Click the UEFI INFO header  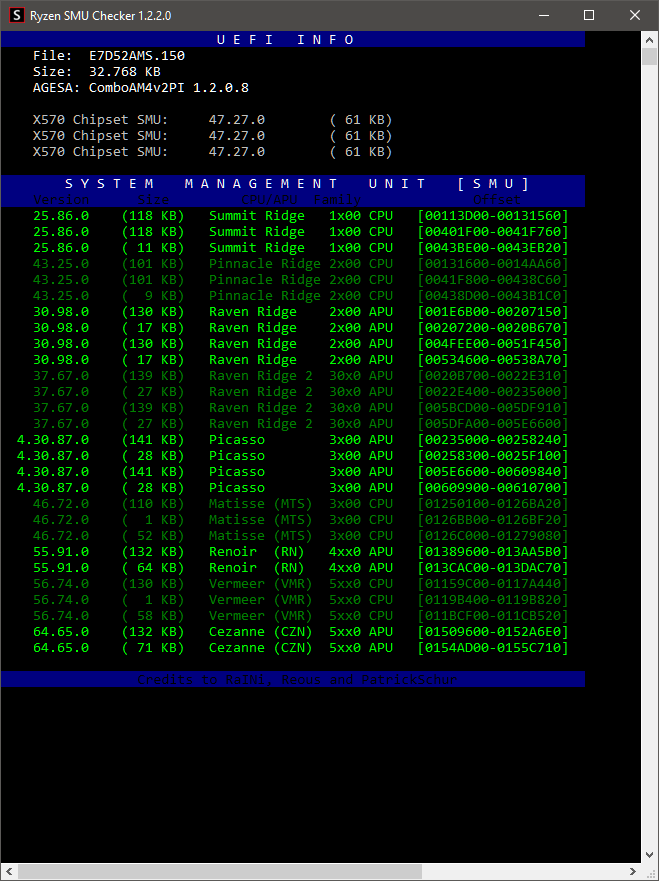[x=286, y=39]
